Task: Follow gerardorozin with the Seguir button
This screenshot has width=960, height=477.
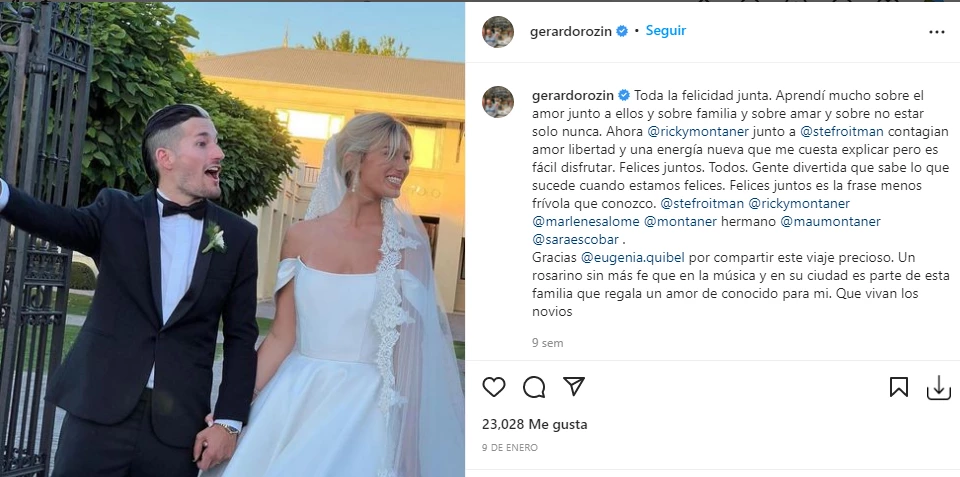Action: pos(666,31)
